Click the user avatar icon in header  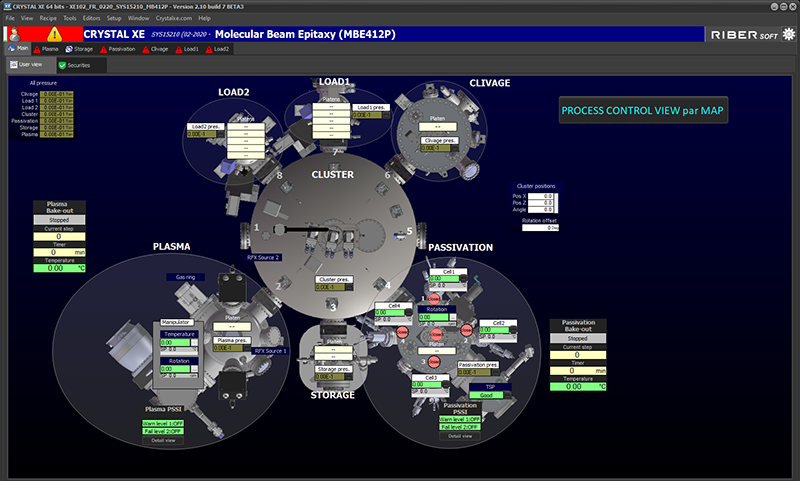pyautogui.click(x=15, y=34)
